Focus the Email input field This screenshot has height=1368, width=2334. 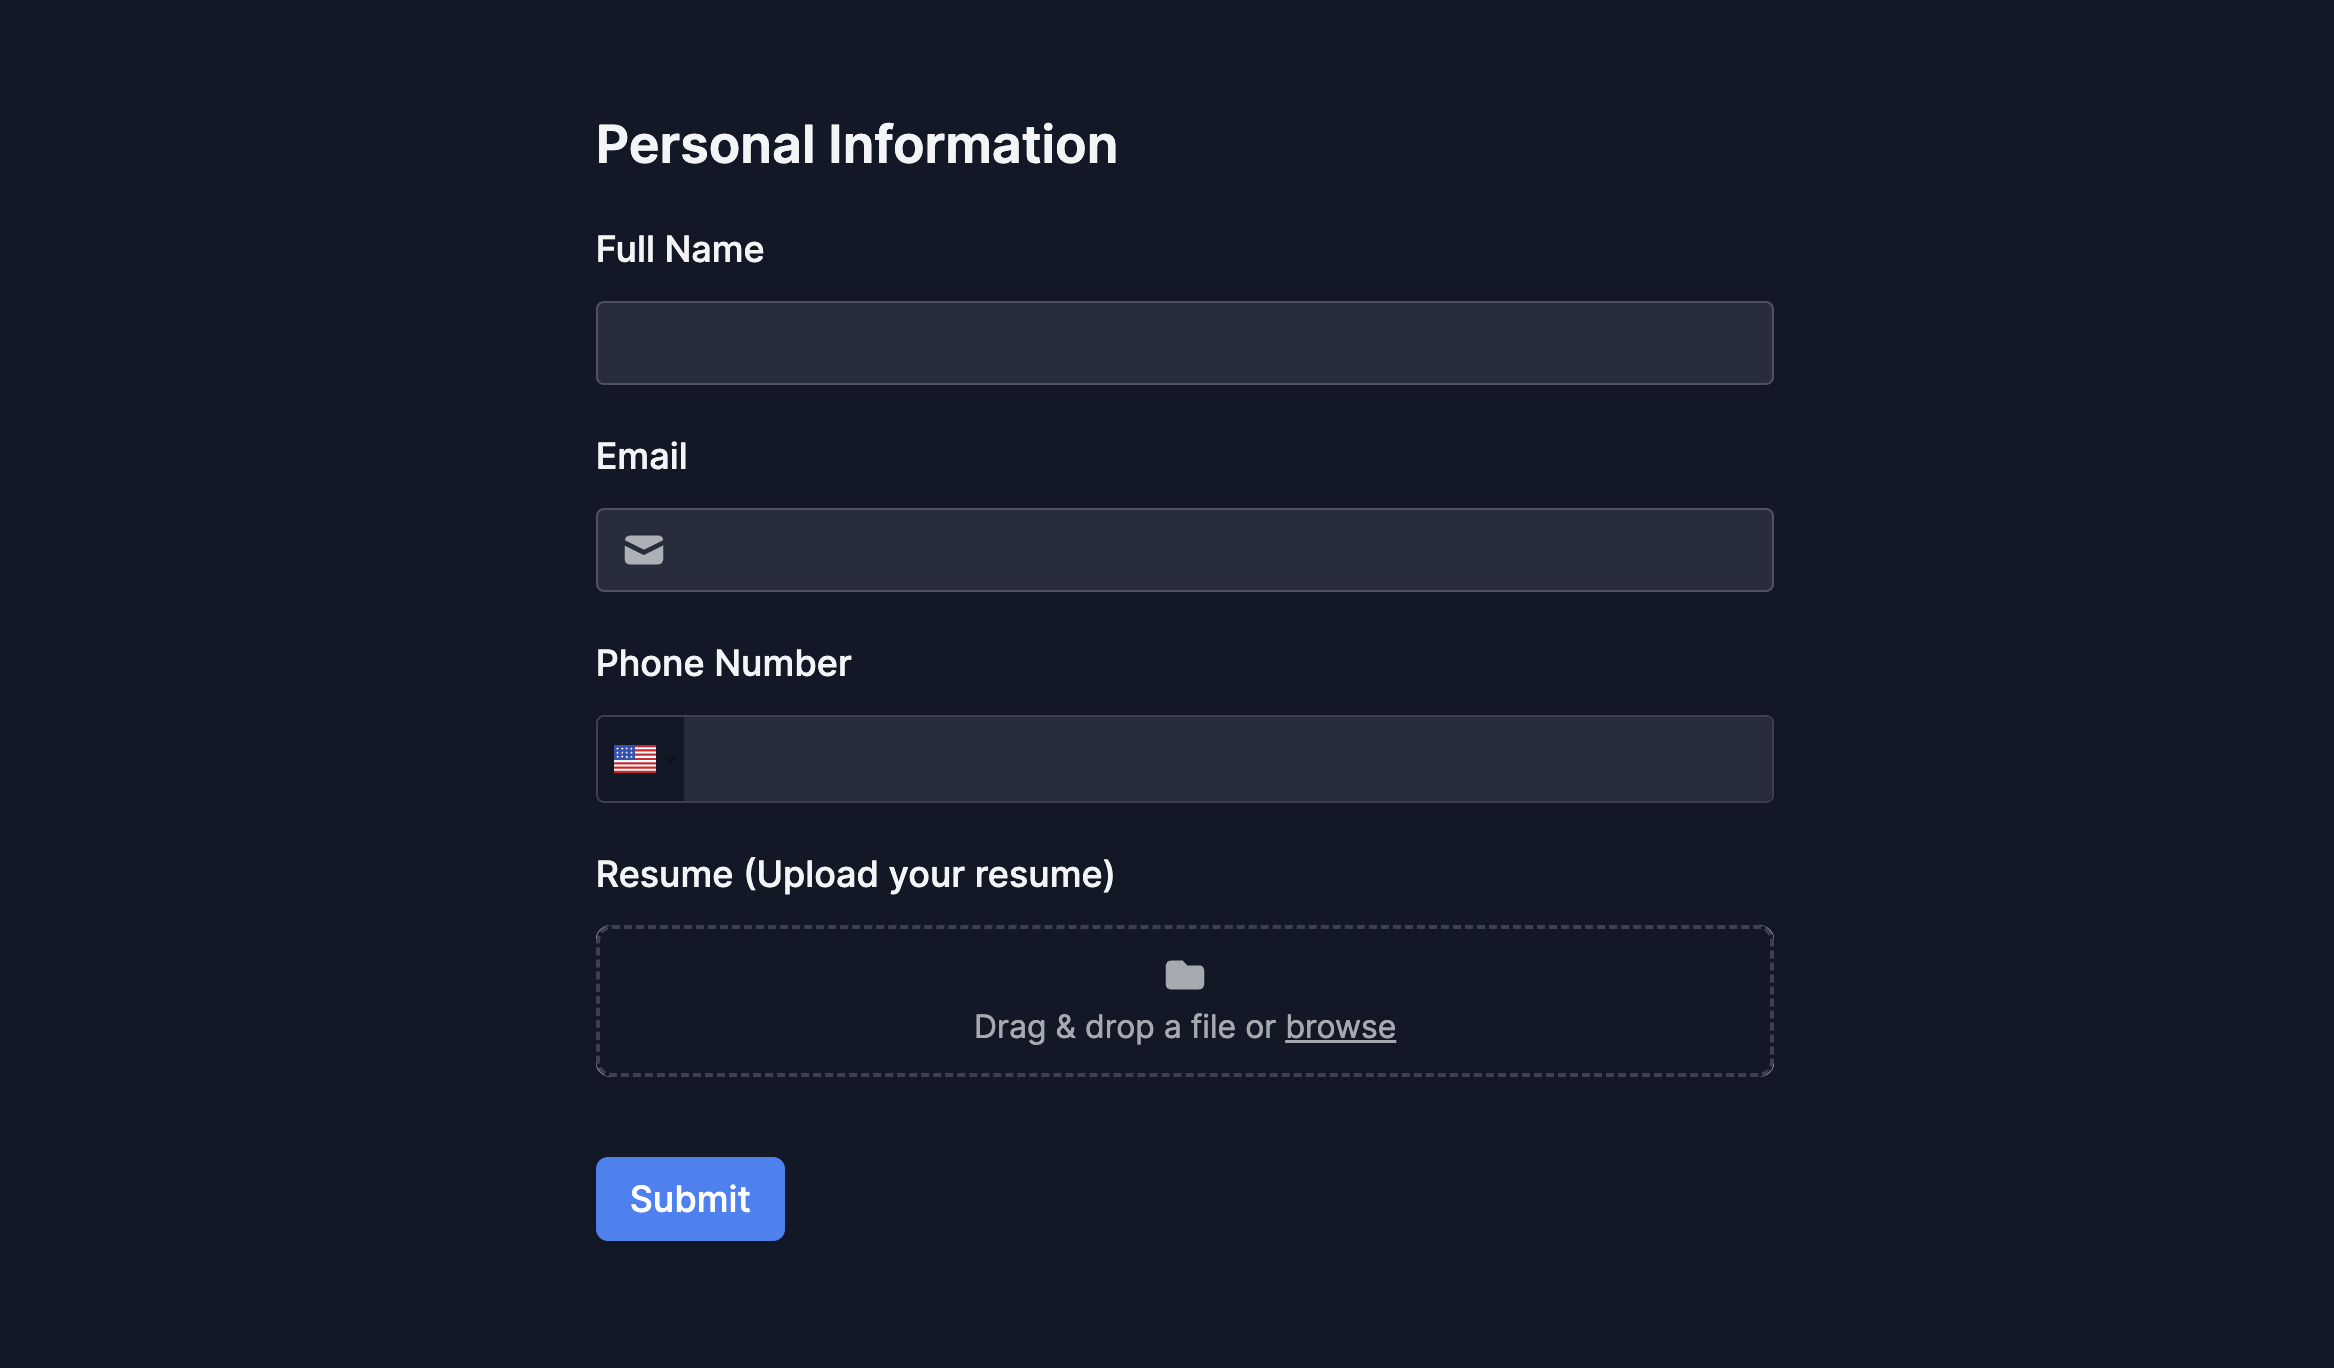tap(1200, 550)
